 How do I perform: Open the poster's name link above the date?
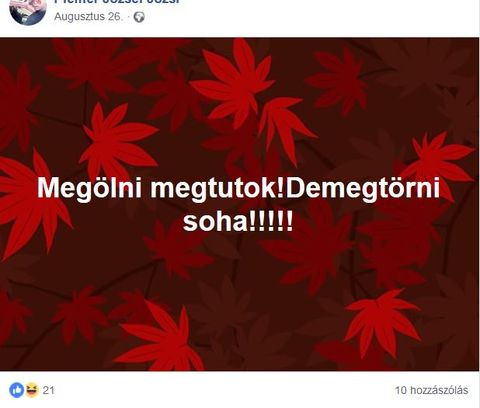click(x=117, y=2)
